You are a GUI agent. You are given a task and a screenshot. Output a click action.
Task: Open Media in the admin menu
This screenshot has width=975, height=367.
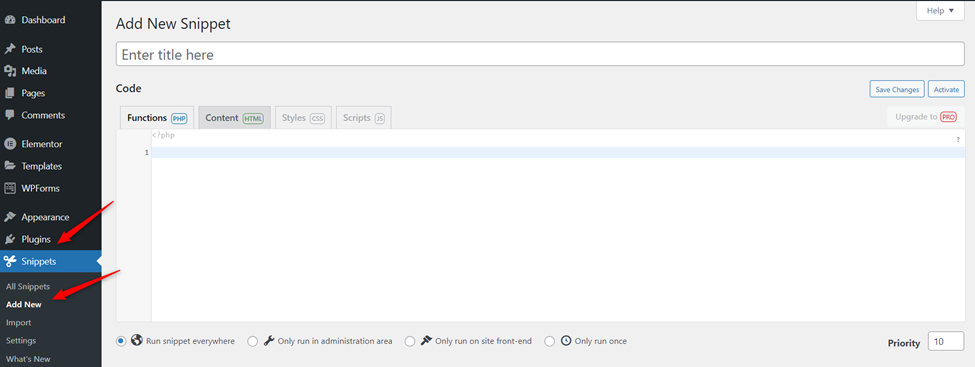(50, 71)
